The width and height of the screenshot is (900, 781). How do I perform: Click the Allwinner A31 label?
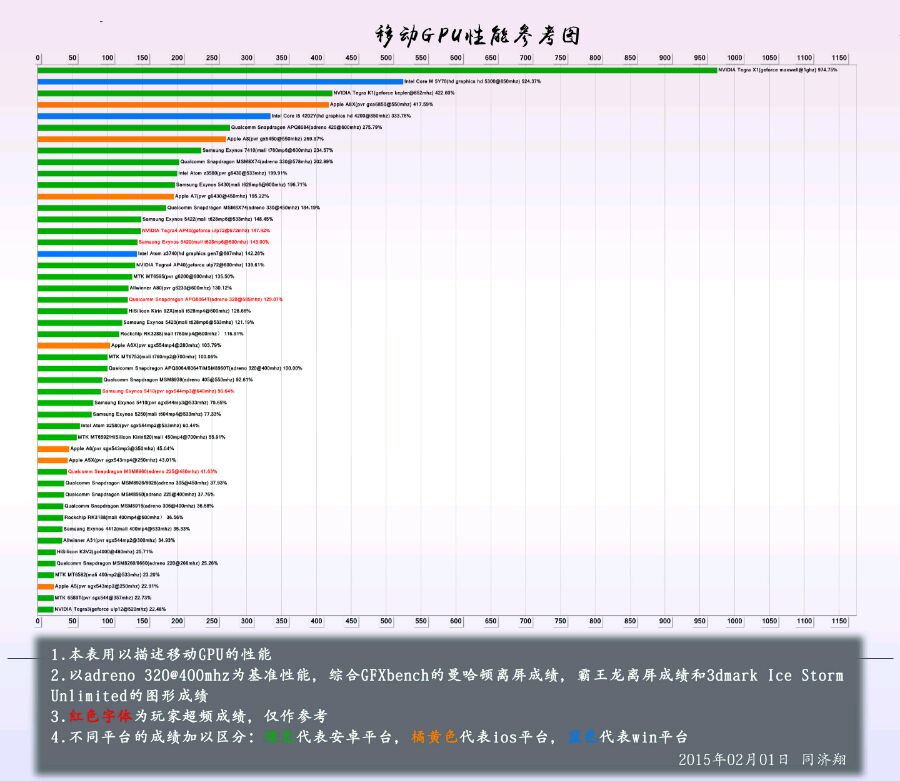tap(119, 541)
